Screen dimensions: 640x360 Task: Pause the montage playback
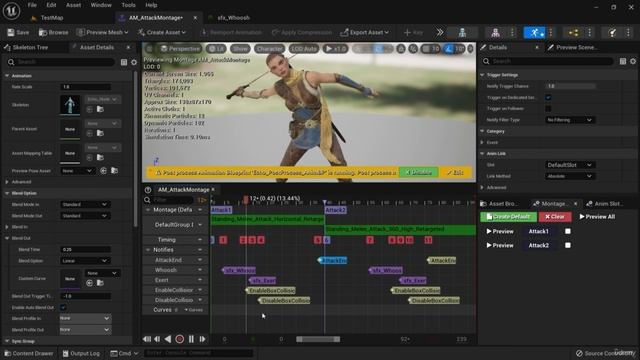click(x=191, y=339)
